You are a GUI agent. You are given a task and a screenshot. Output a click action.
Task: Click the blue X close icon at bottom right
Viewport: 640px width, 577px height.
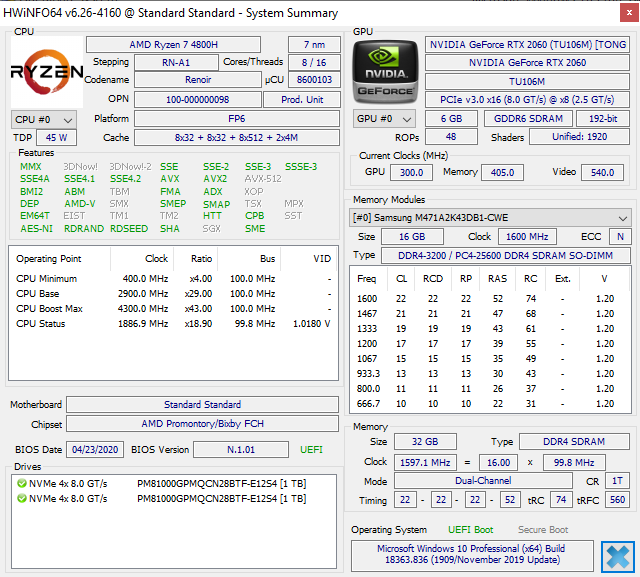click(x=618, y=557)
